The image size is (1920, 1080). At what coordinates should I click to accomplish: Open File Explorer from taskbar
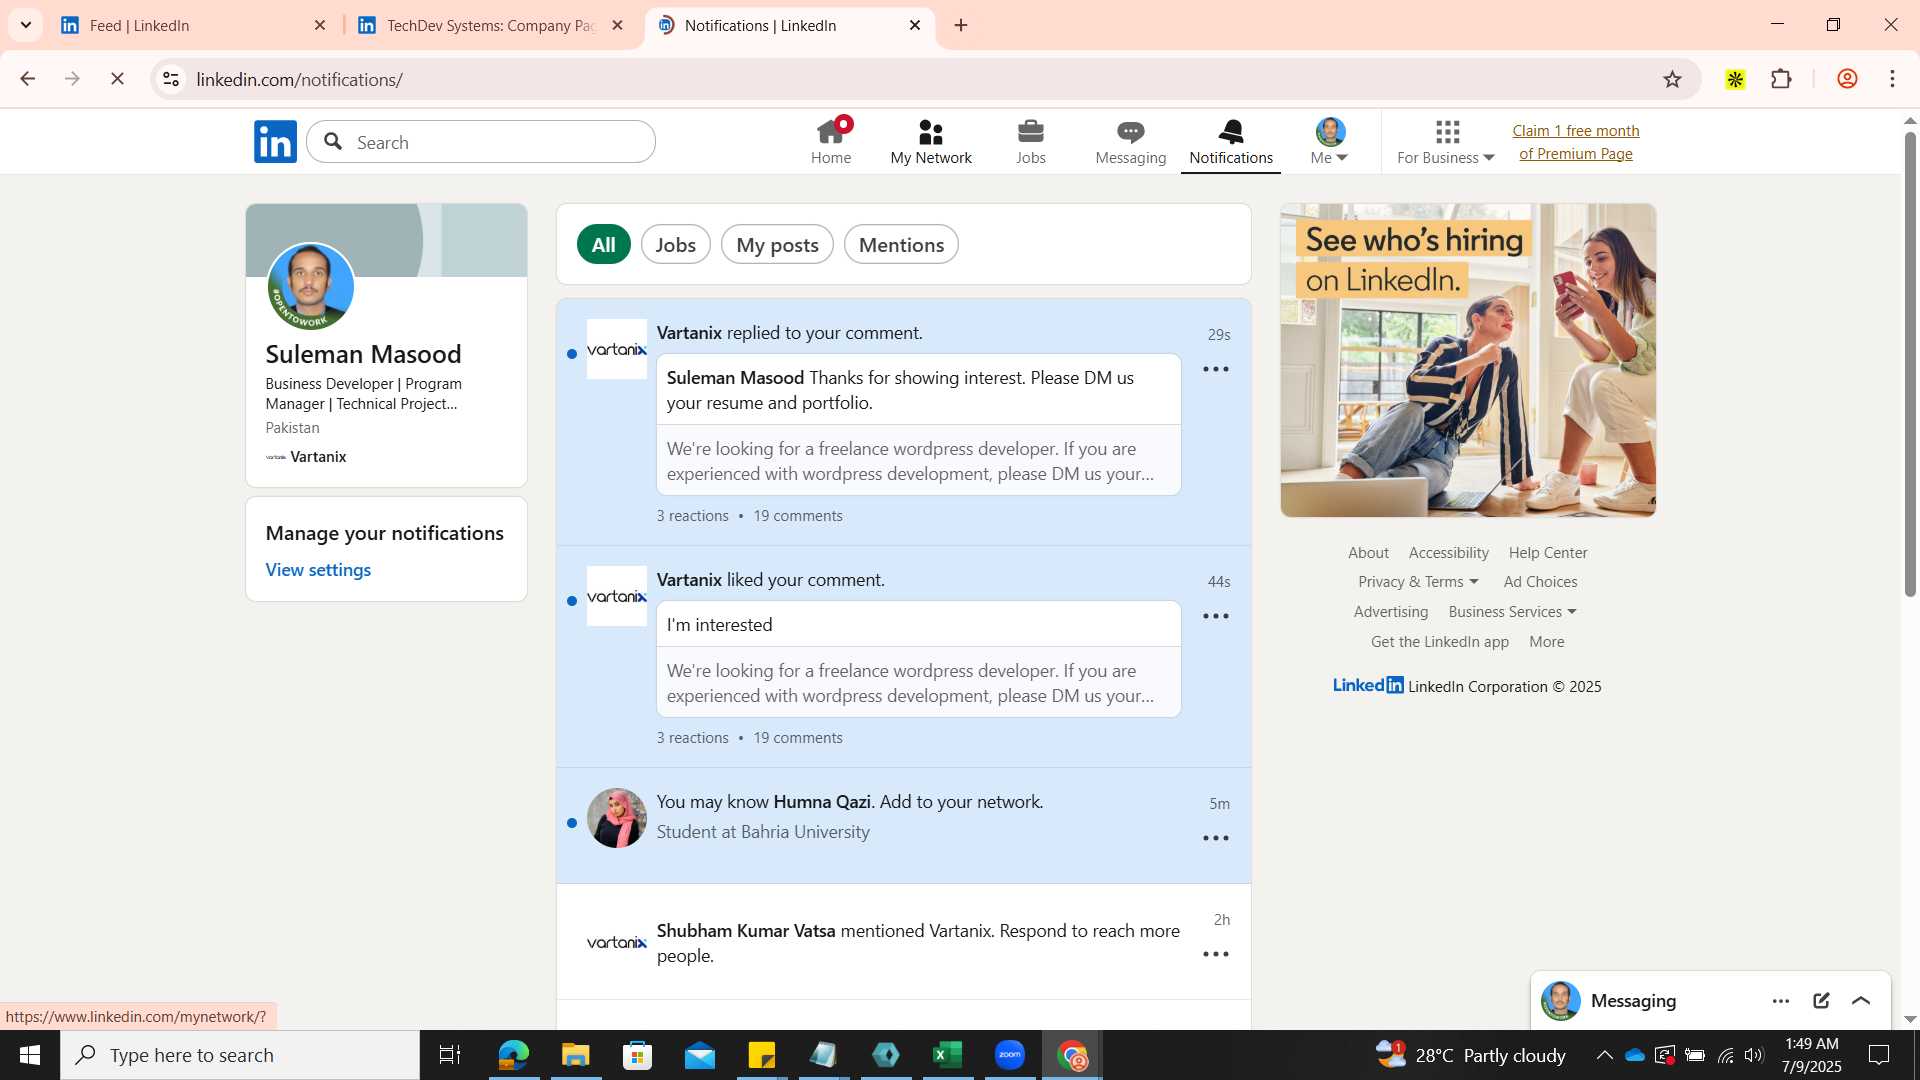pyautogui.click(x=575, y=1055)
